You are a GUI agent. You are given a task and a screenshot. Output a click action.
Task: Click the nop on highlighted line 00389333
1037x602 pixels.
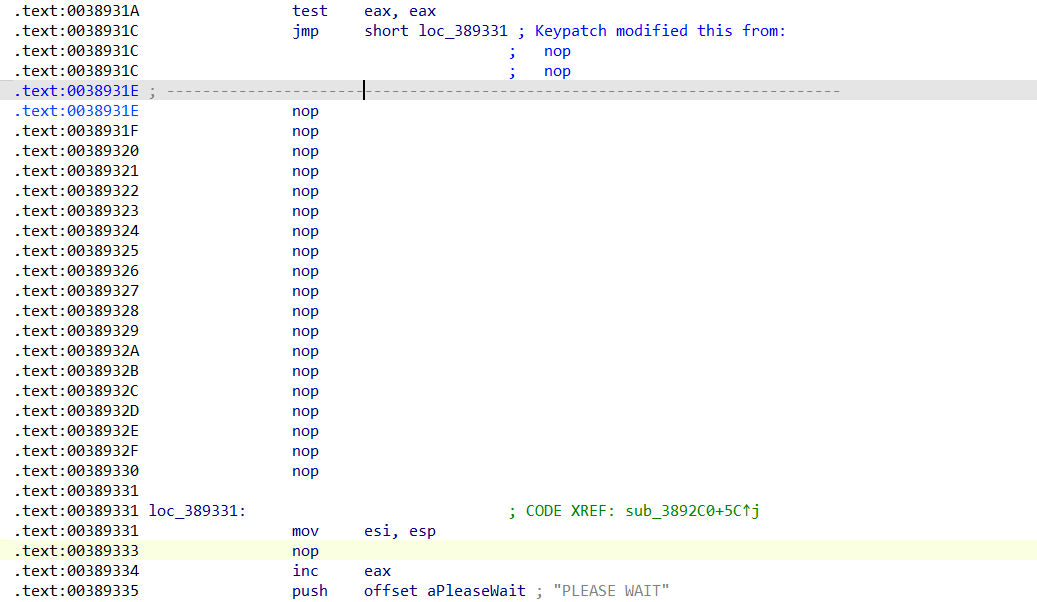(305, 551)
